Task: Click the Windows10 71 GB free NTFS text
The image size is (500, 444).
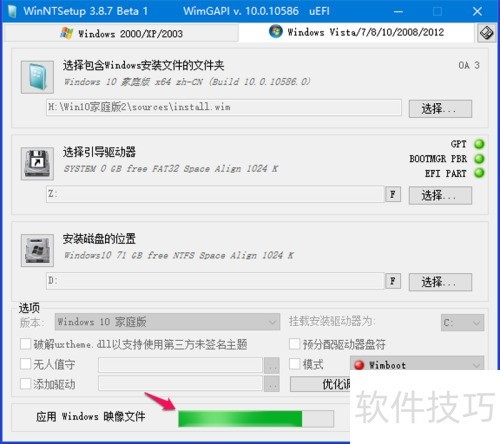Action: (179, 255)
